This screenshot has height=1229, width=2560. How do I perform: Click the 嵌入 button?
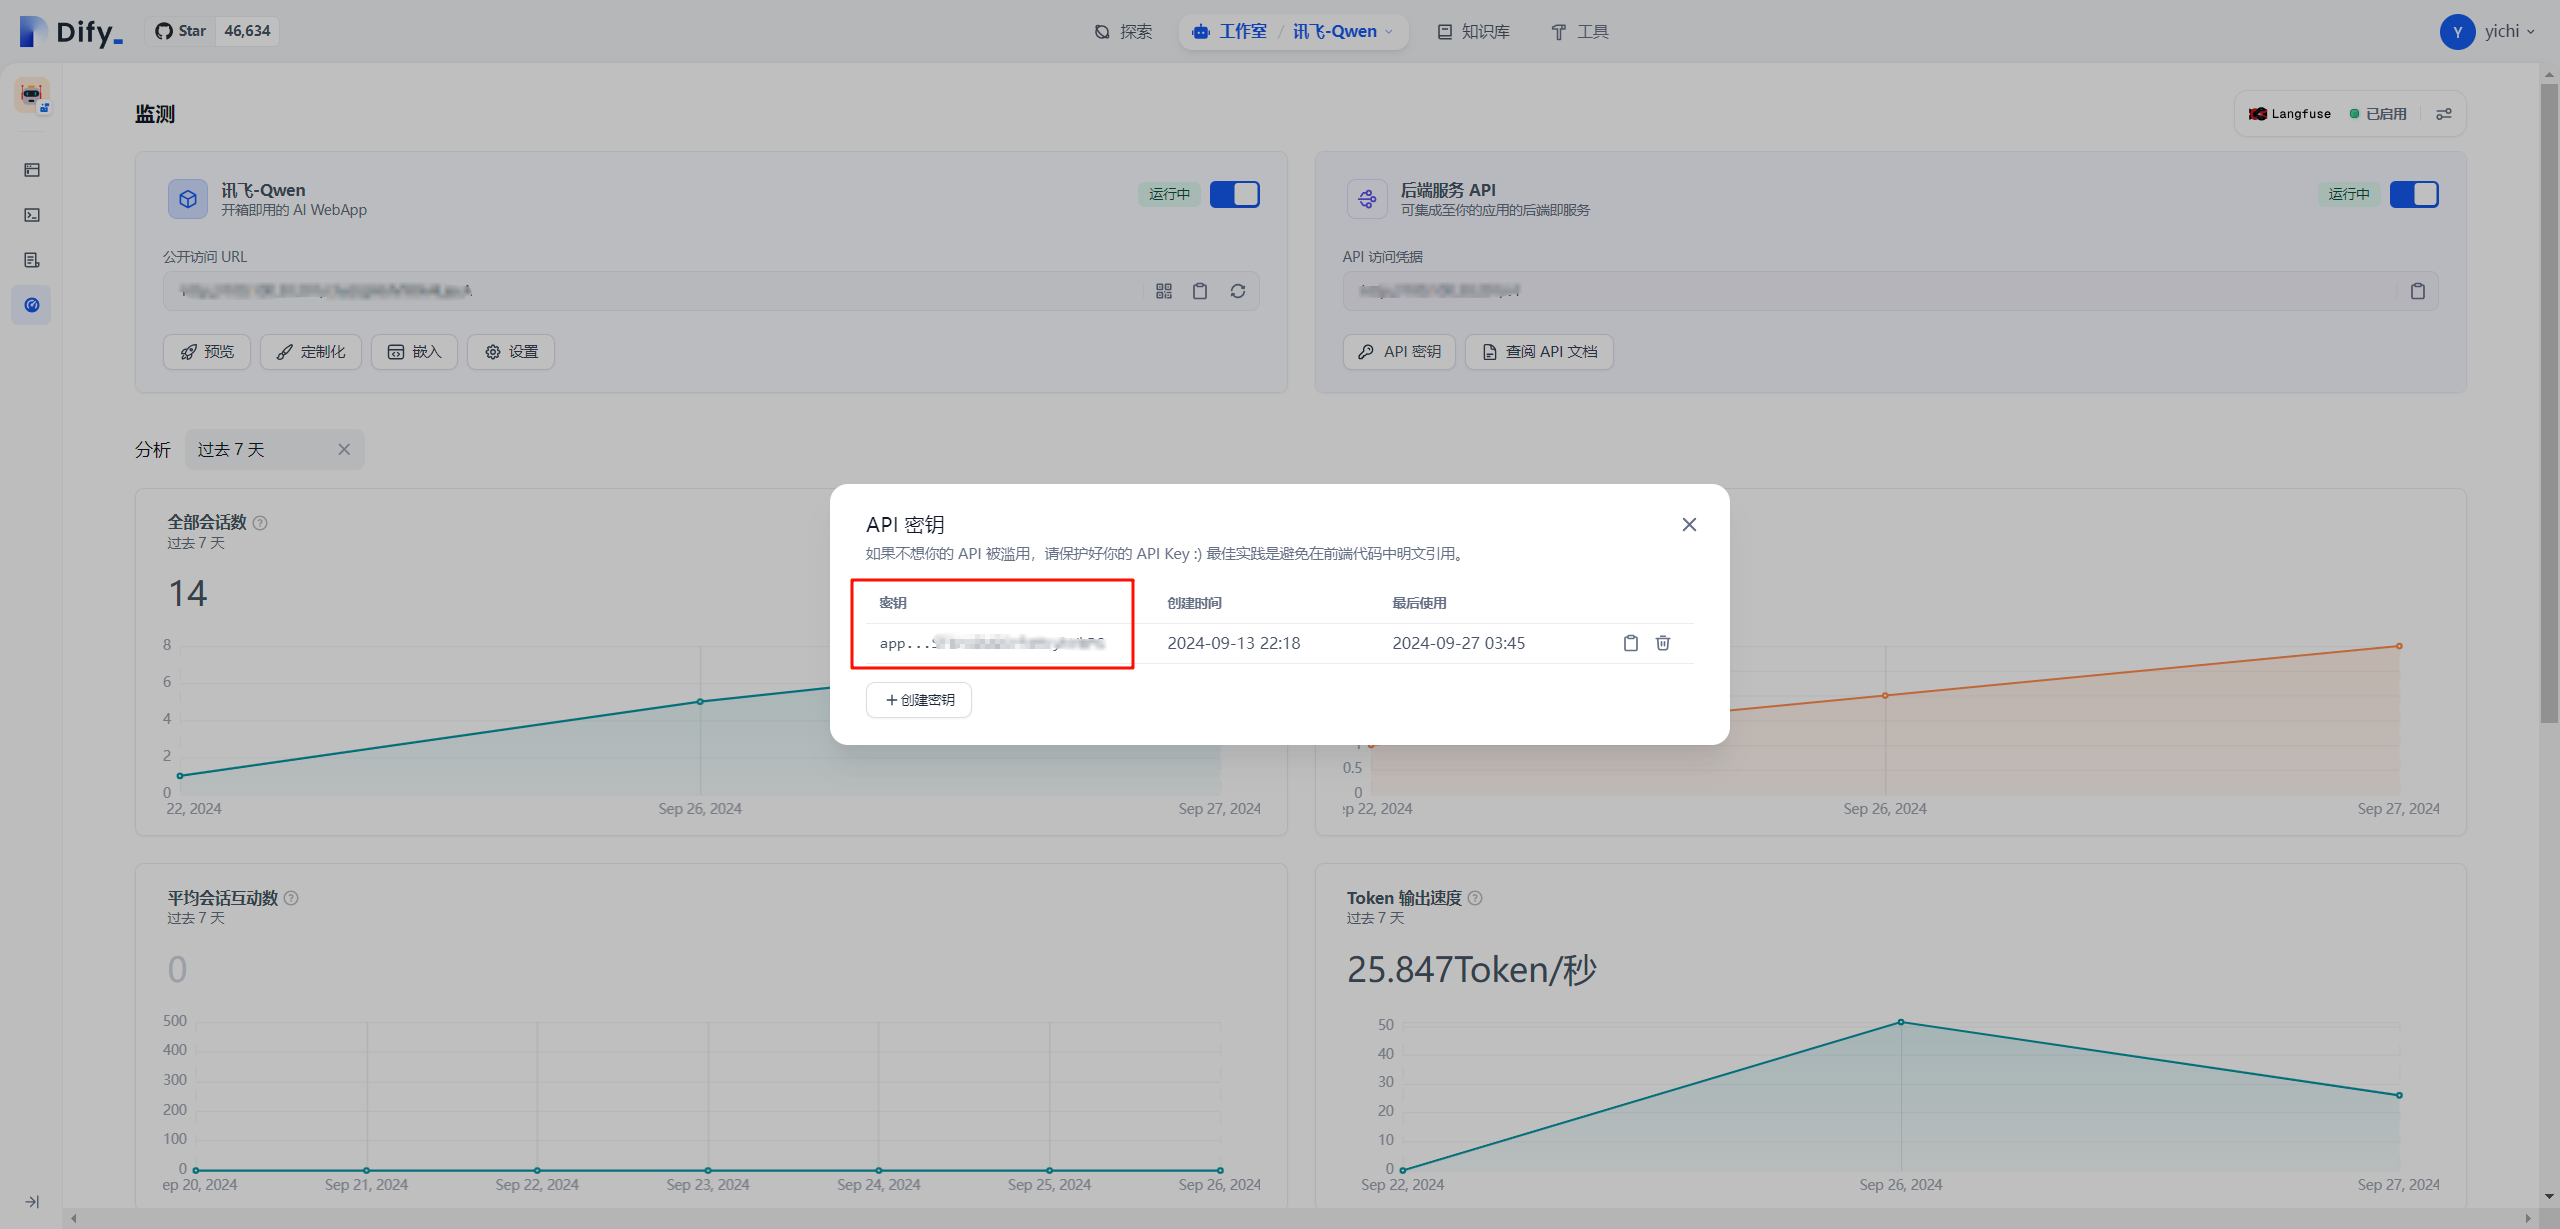(414, 352)
